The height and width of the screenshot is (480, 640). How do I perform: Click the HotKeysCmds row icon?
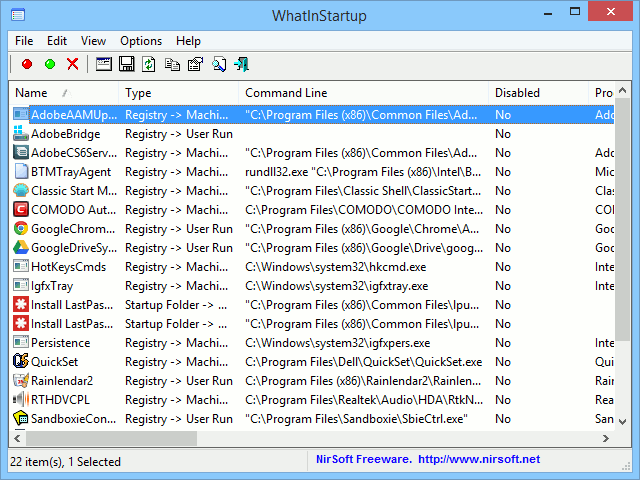click(x=20, y=266)
